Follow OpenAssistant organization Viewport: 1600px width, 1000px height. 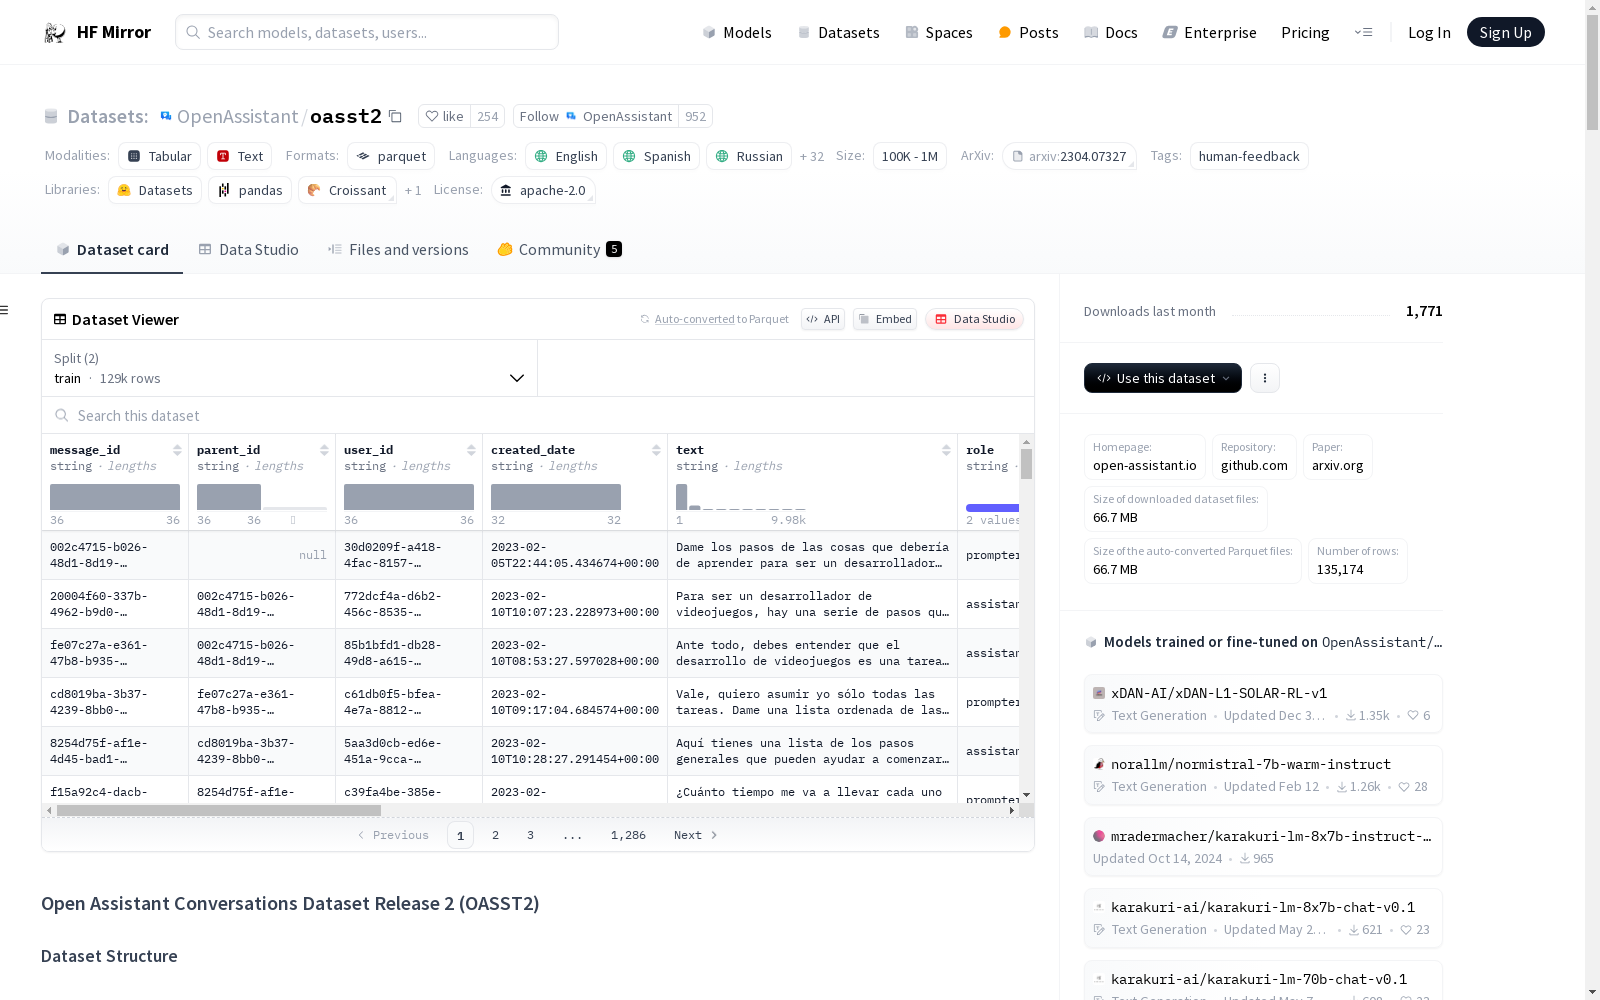coord(596,116)
